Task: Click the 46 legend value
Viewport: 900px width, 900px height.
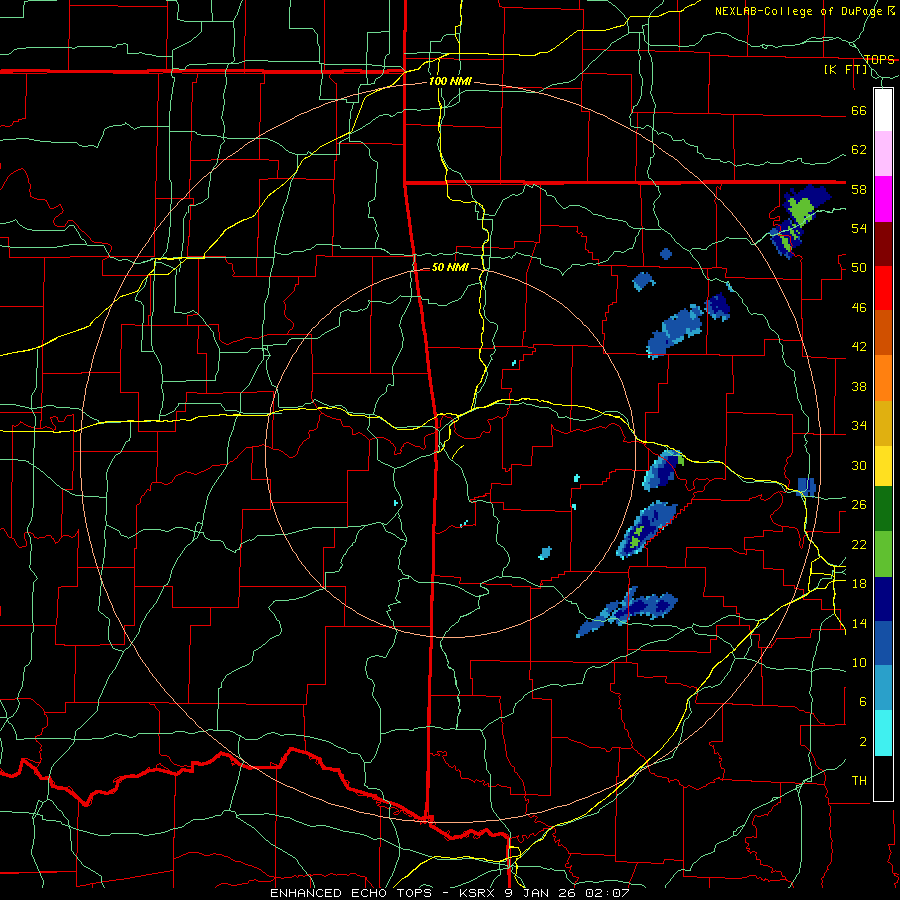Action: (859, 308)
